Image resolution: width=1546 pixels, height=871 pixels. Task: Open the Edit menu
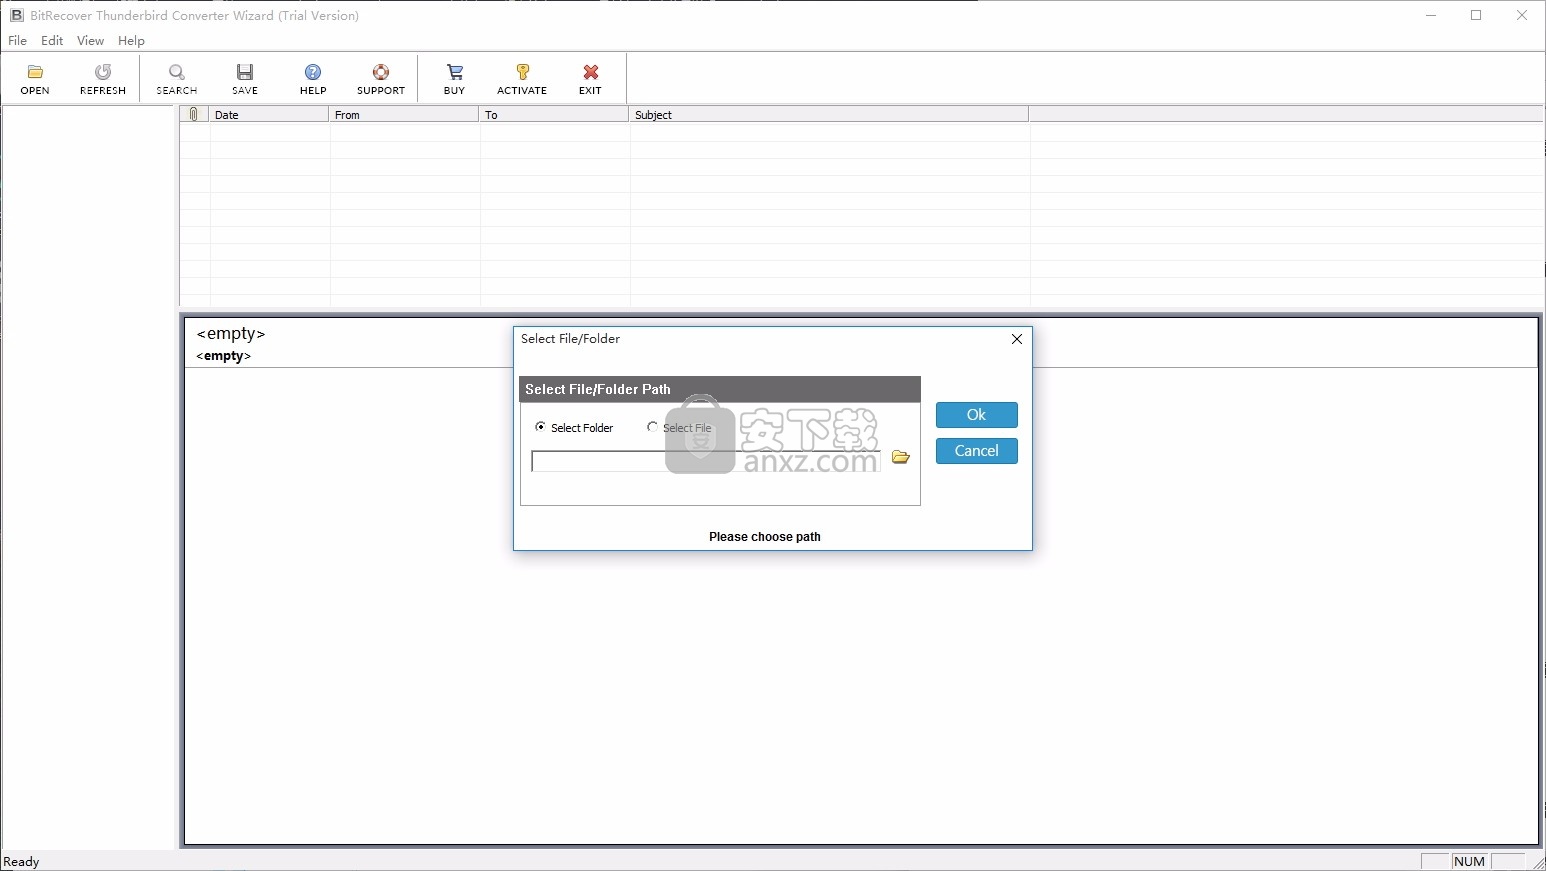coord(52,40)
